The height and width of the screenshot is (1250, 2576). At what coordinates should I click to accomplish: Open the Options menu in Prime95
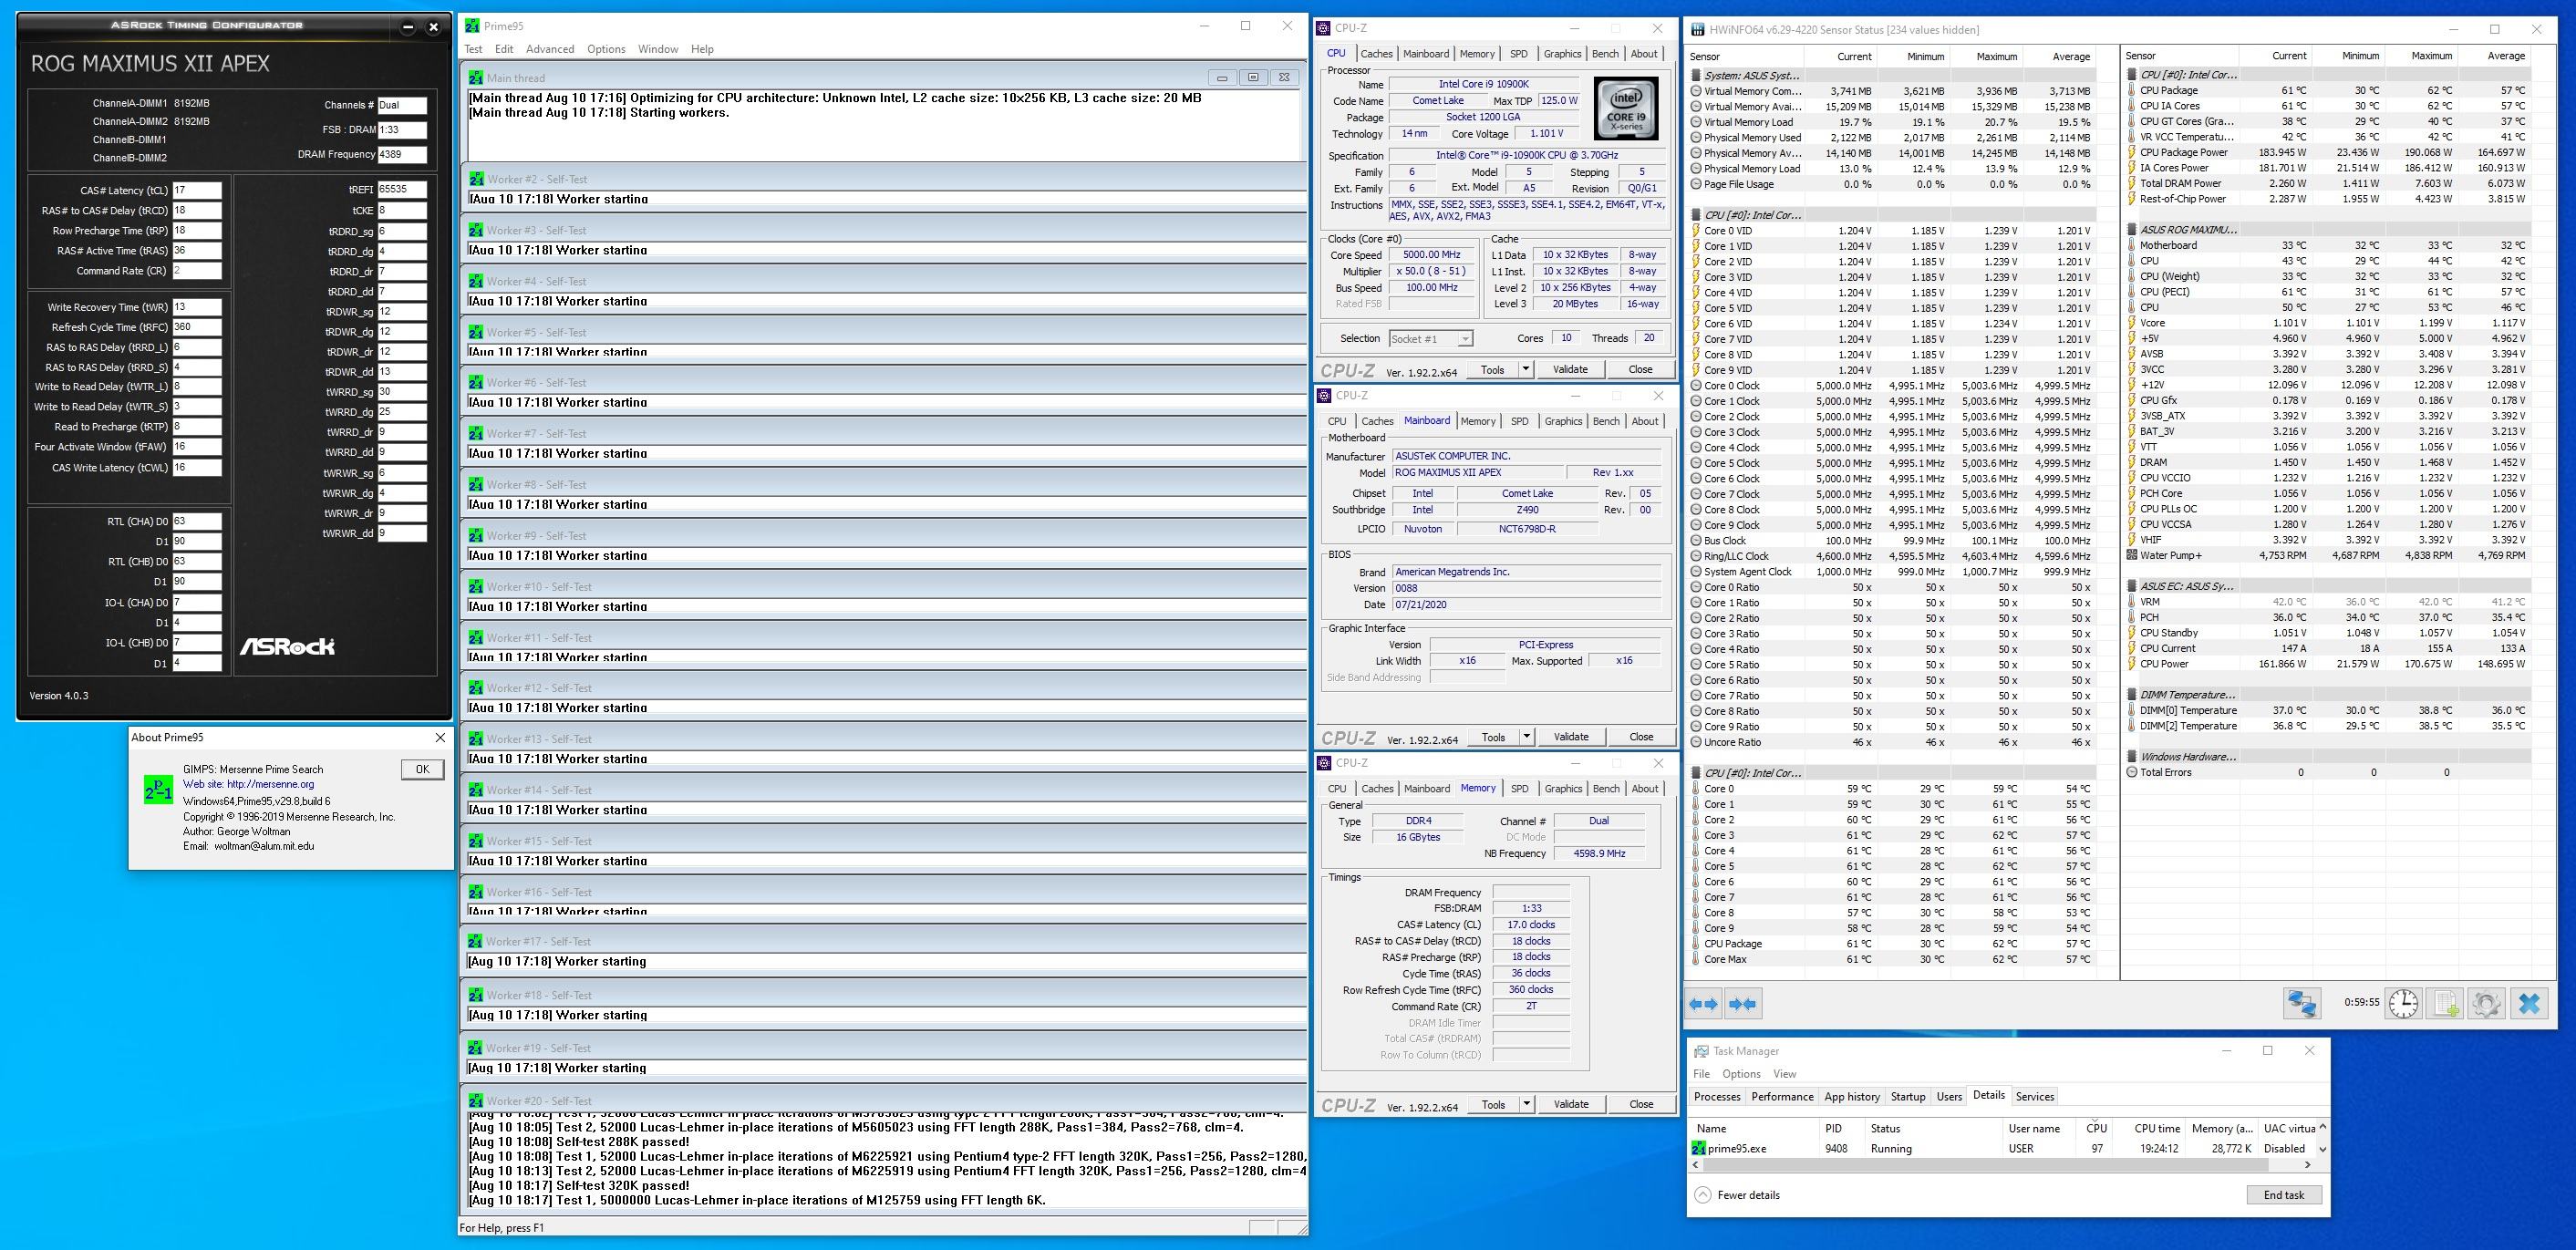point(606,49)
